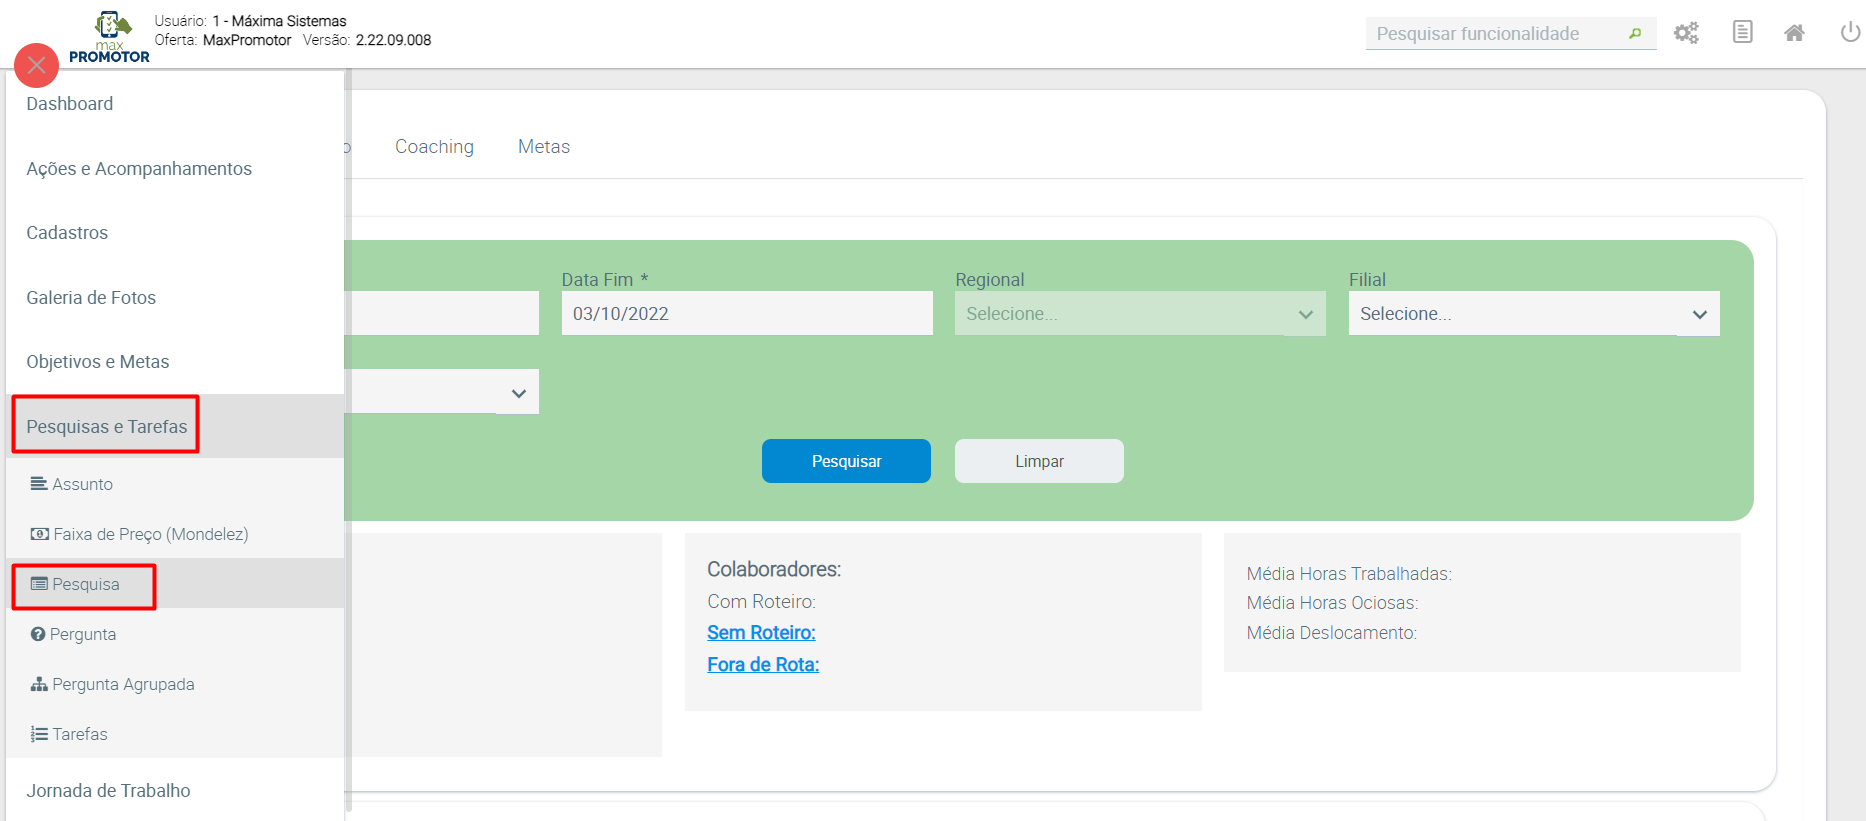Open the Sem Roteiro link

pos(761,633)
